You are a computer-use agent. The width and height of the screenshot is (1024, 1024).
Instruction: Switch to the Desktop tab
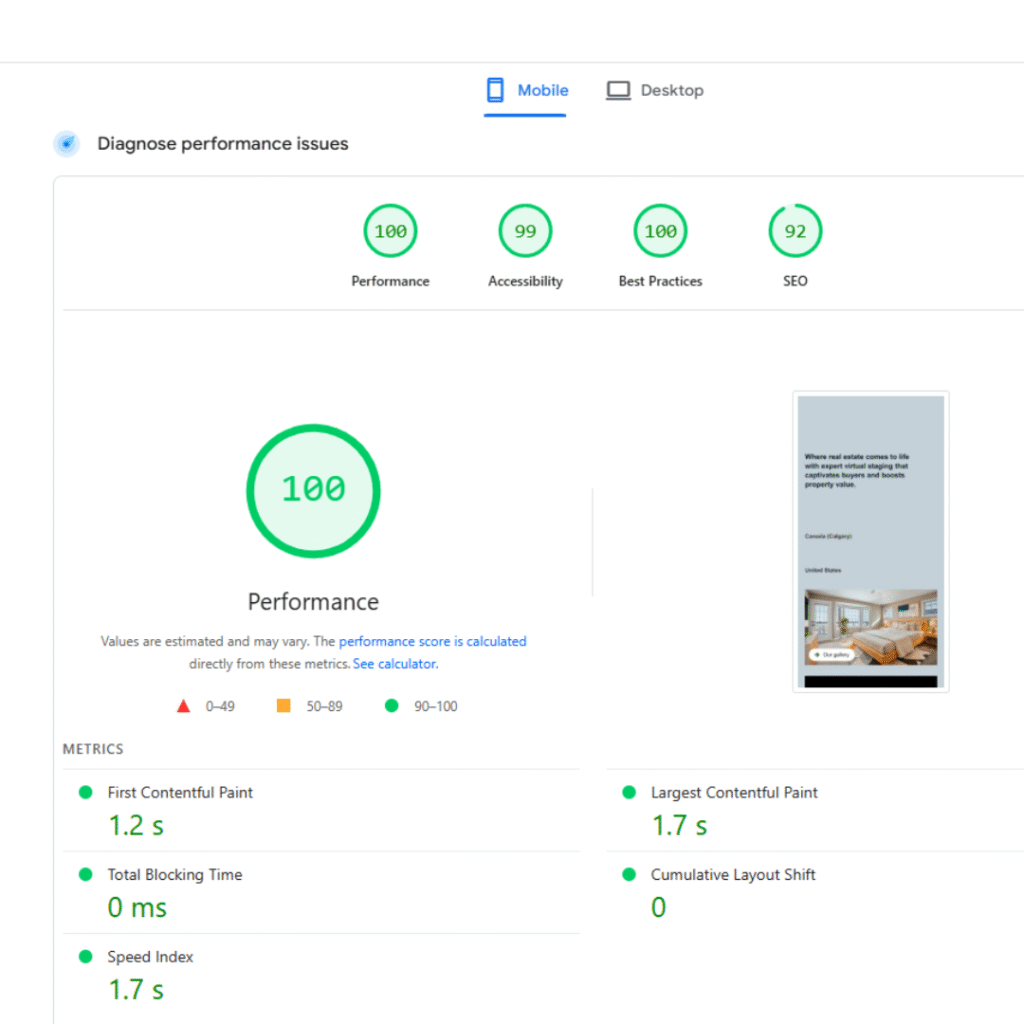[x=655, y=89]
